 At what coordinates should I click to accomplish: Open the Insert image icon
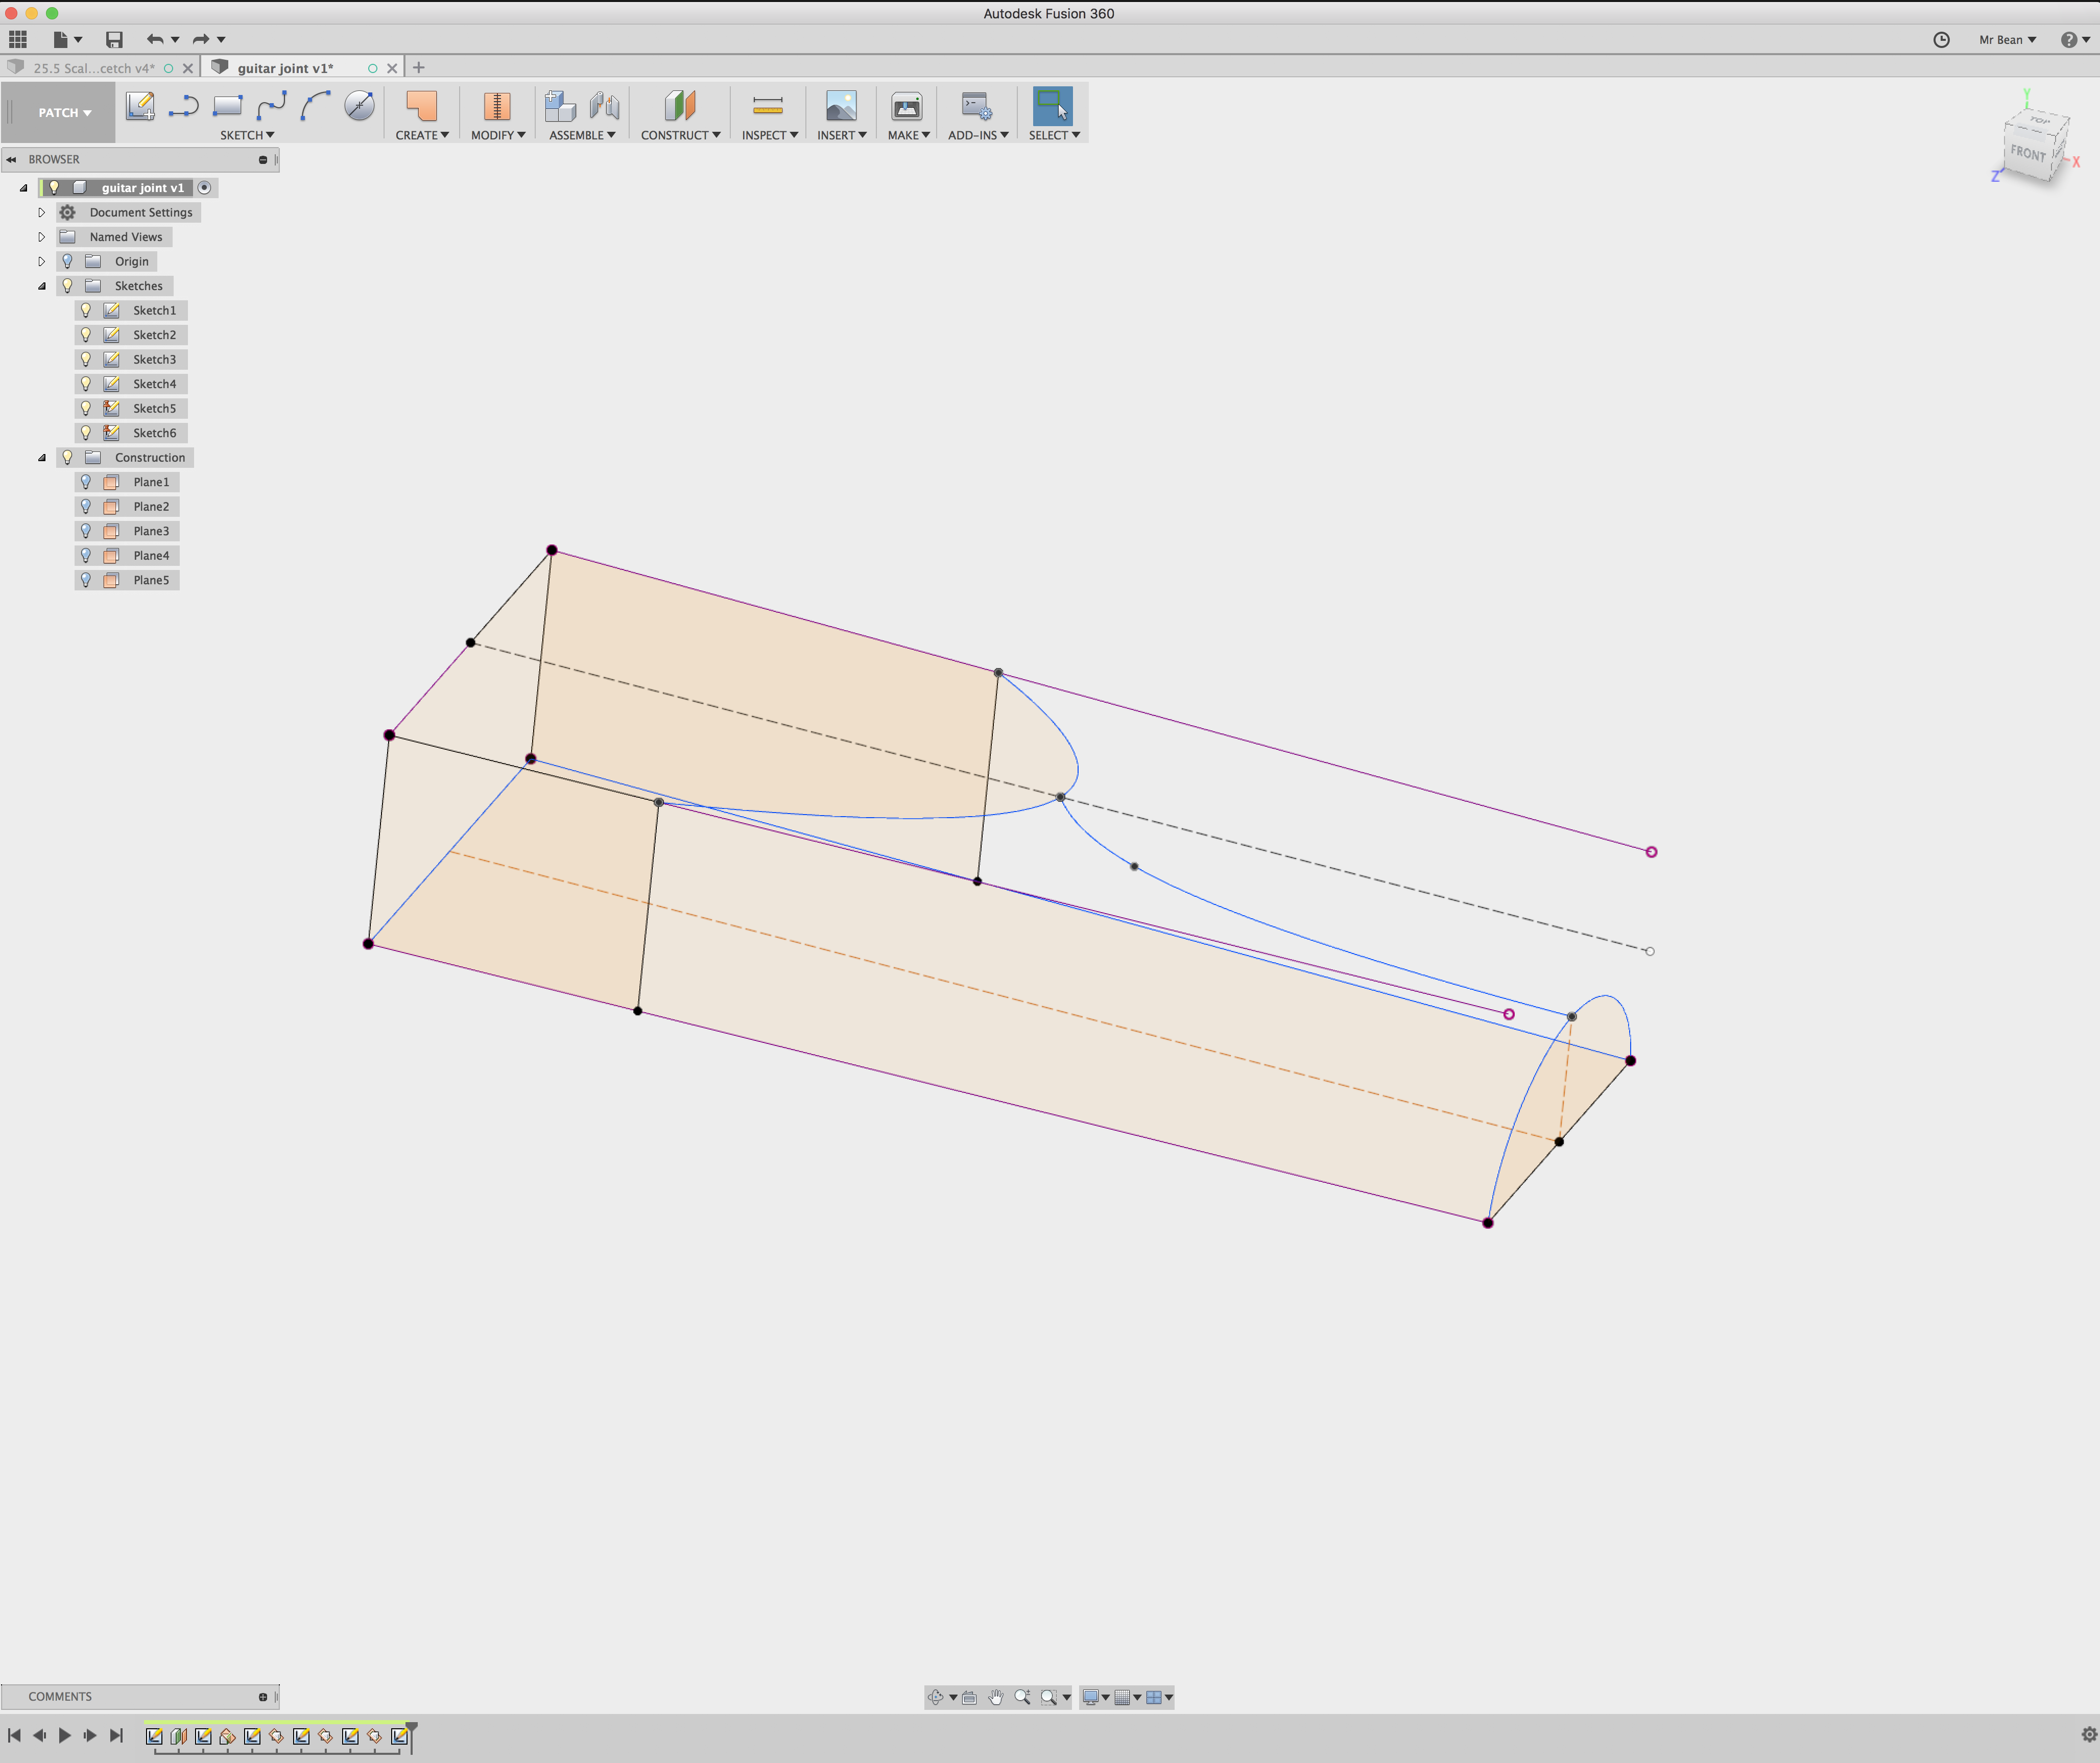[840, 106]
